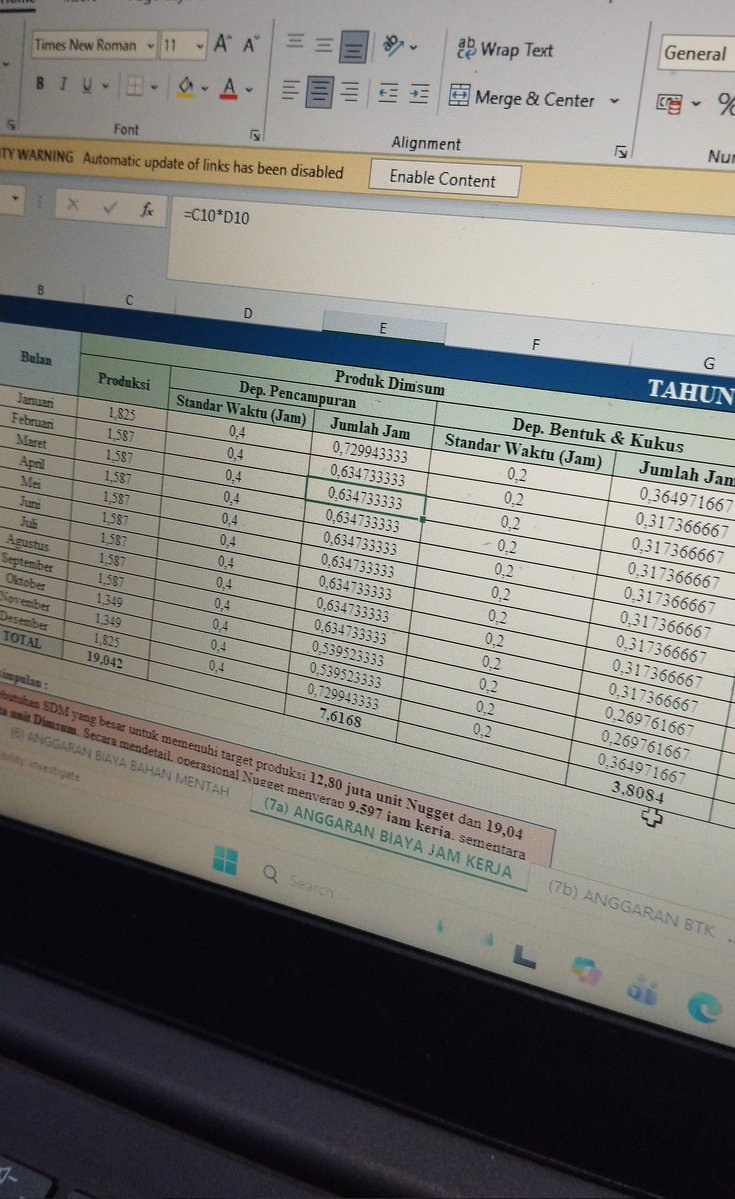Image resolution: width=735 pixels, height=1199 pixels.
Task: Click Insert Function fx icon
Action: pyautogui.click(x=147, y=209)
